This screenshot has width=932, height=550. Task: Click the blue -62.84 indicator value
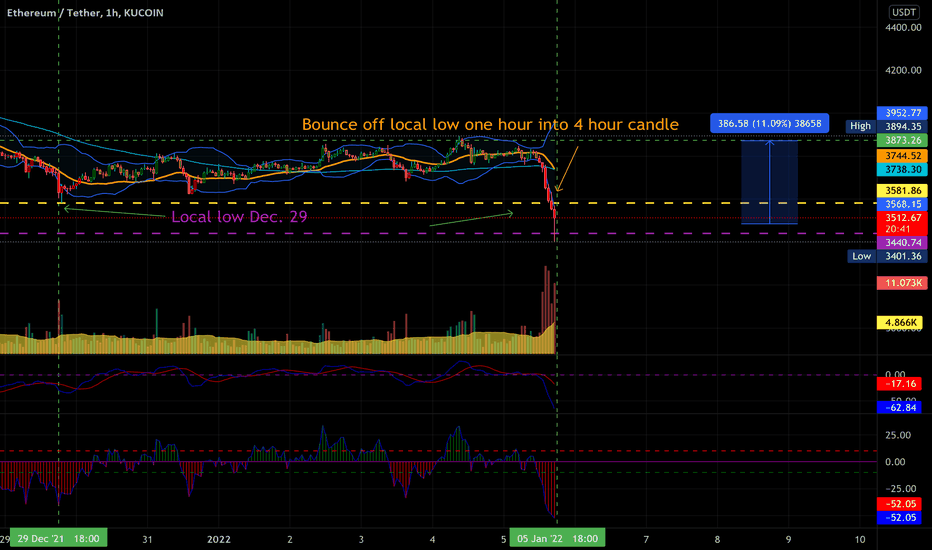tap(900, 408)
